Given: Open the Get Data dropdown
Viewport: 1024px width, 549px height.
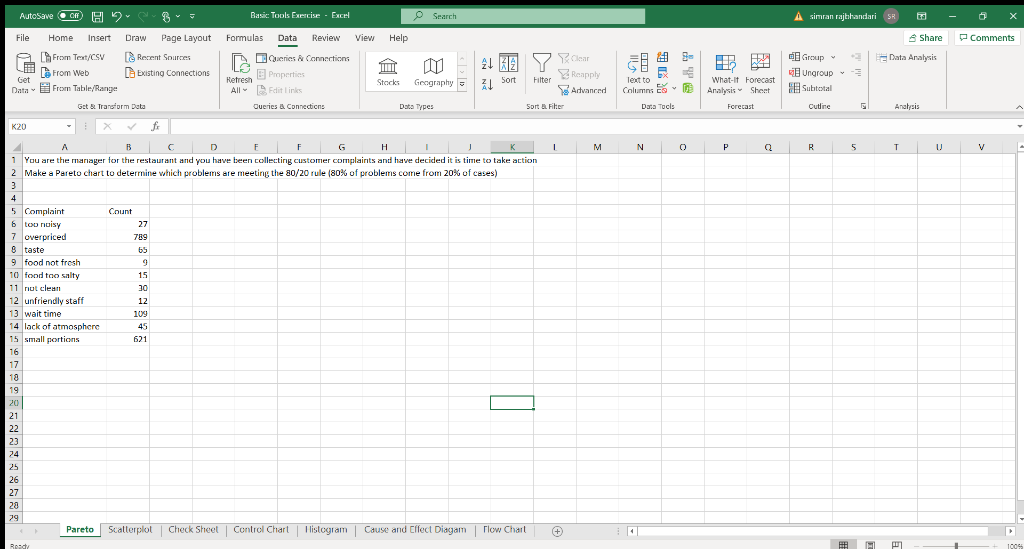Looking at the screenshot, I should 24,73.
